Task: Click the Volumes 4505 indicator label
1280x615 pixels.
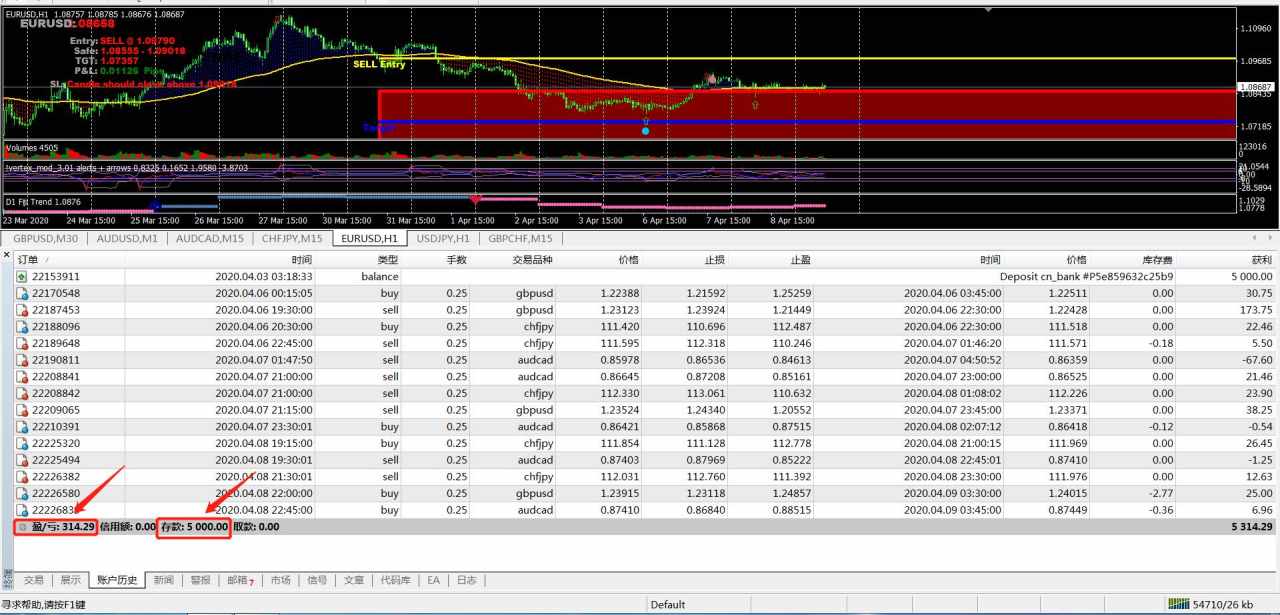Action: tap(31, 148)
